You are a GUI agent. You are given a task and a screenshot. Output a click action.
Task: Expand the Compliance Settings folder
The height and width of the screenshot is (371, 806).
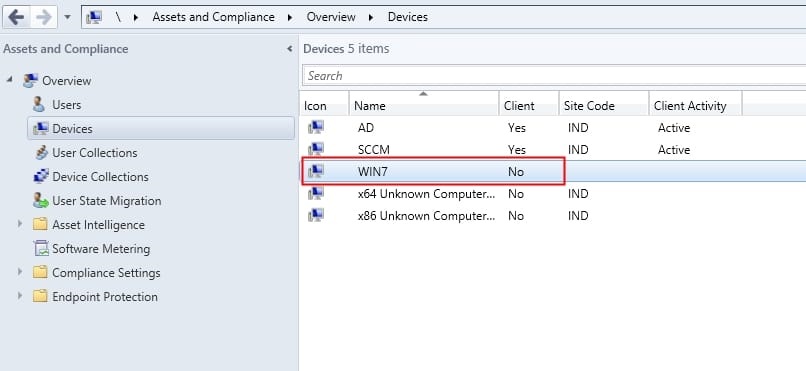pyautogui.click(x=20, y=272)
